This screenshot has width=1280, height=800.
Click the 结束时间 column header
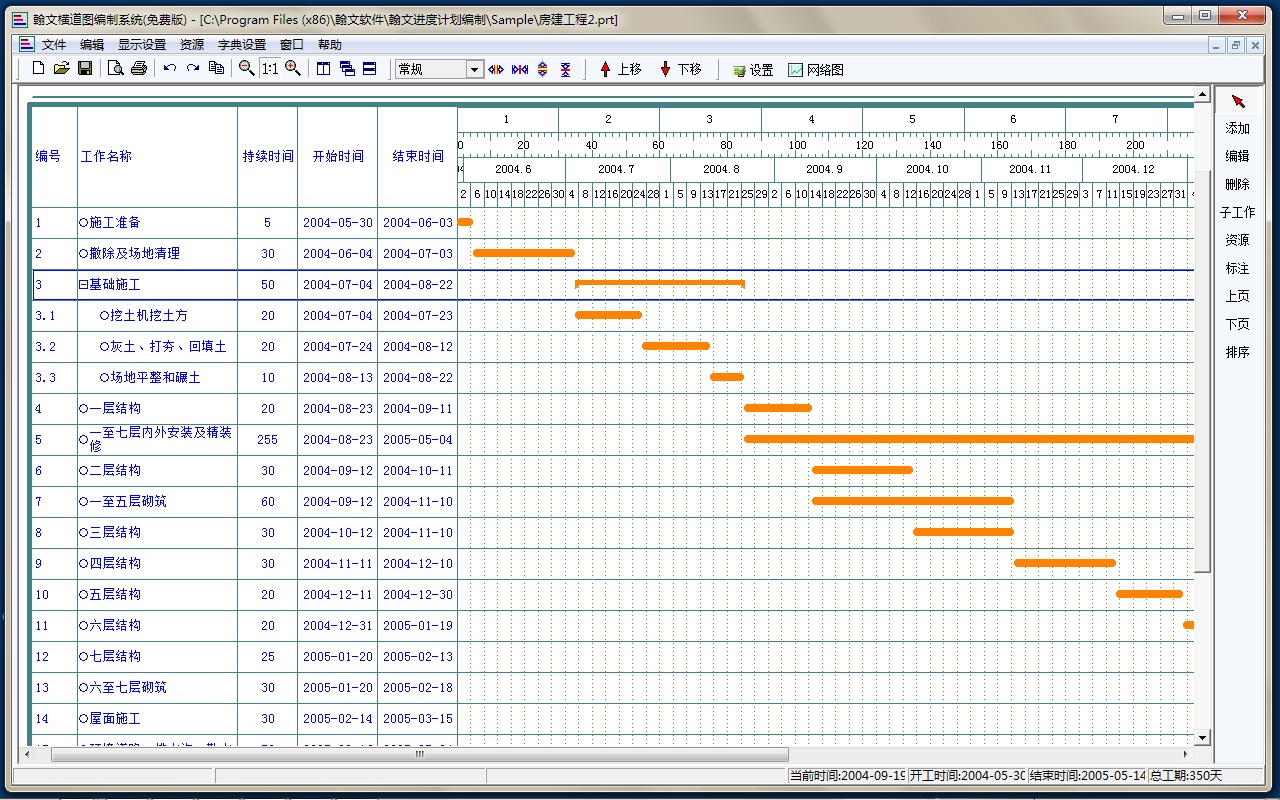(418, 157)
